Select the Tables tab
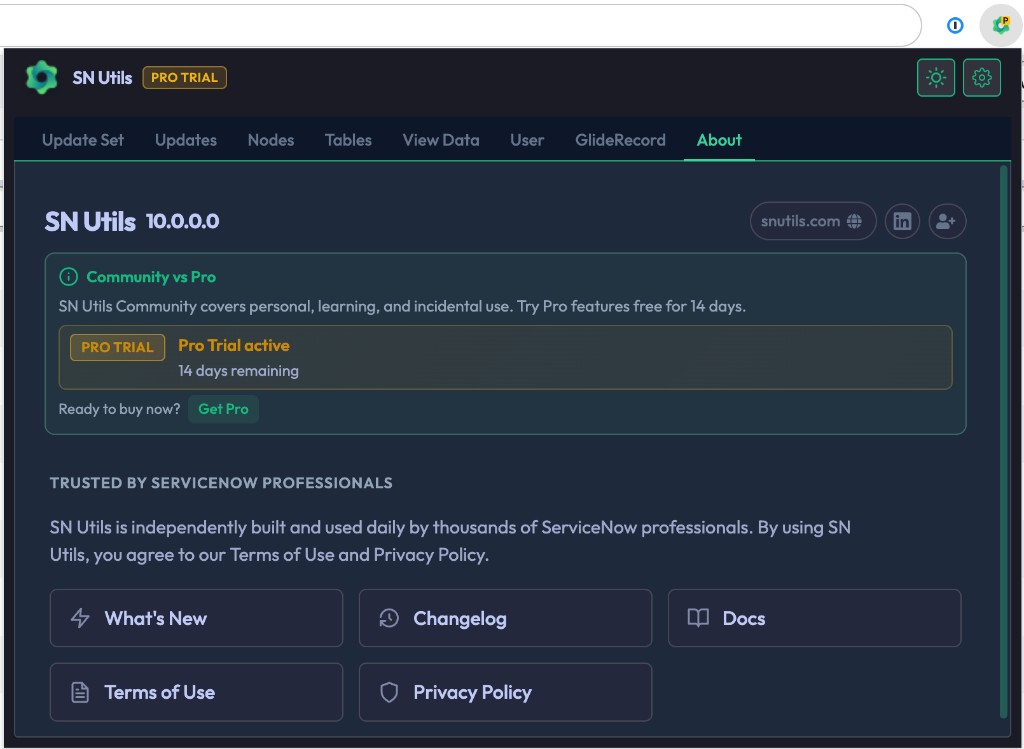This screenshot has height=749, width=1024. (x=348, y=140)
